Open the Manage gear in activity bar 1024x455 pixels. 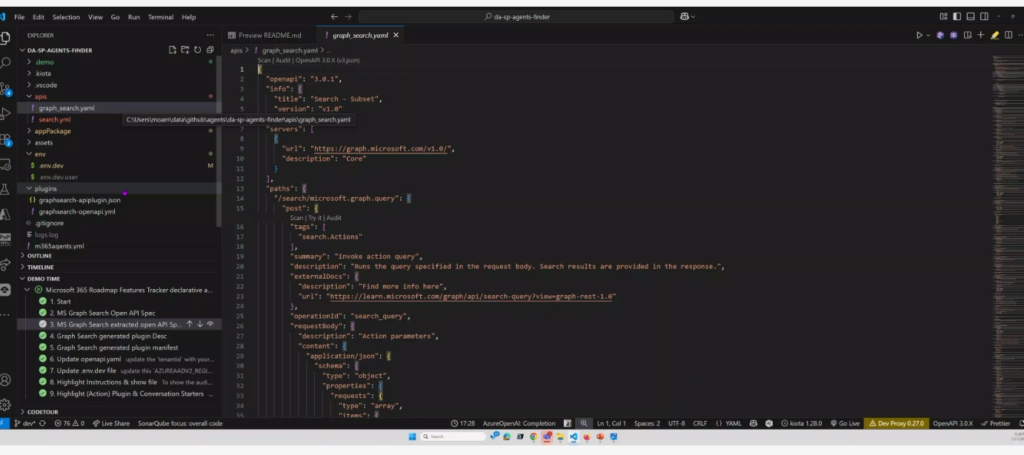[x=5, y=404]
